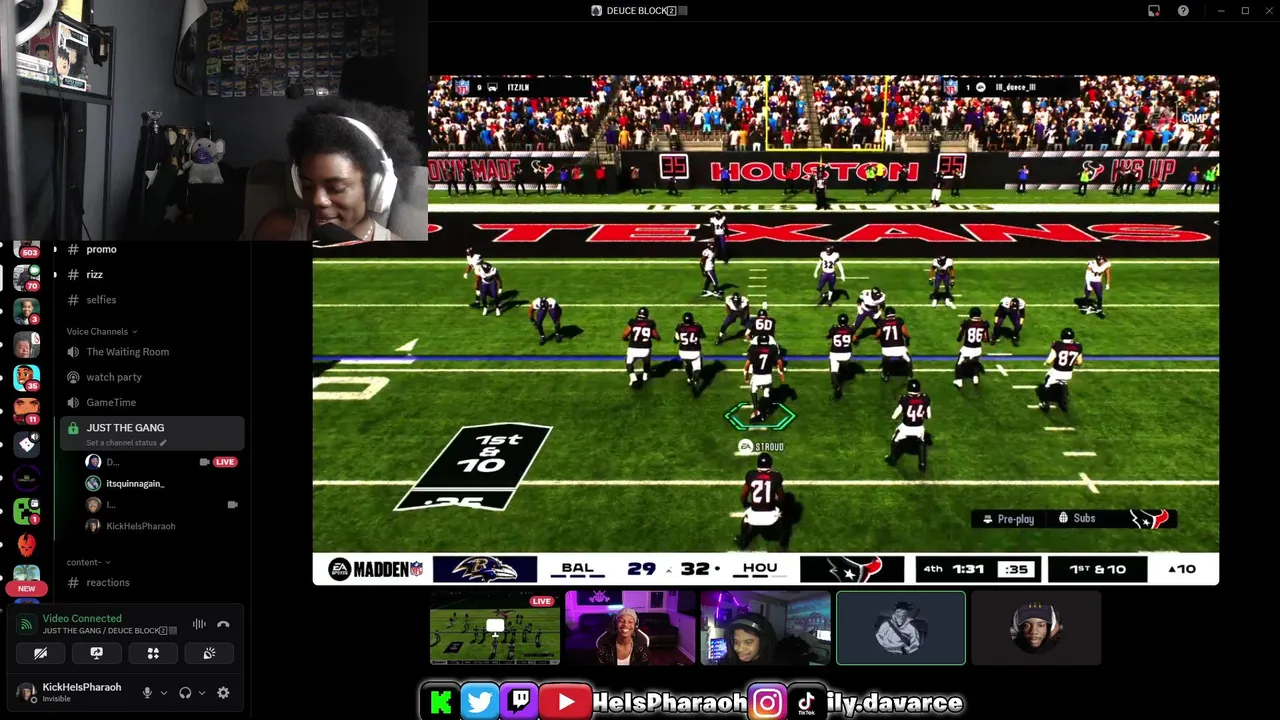
Task: Select the smiling person's purple-room video tile
Action: [x=630, y=628]
